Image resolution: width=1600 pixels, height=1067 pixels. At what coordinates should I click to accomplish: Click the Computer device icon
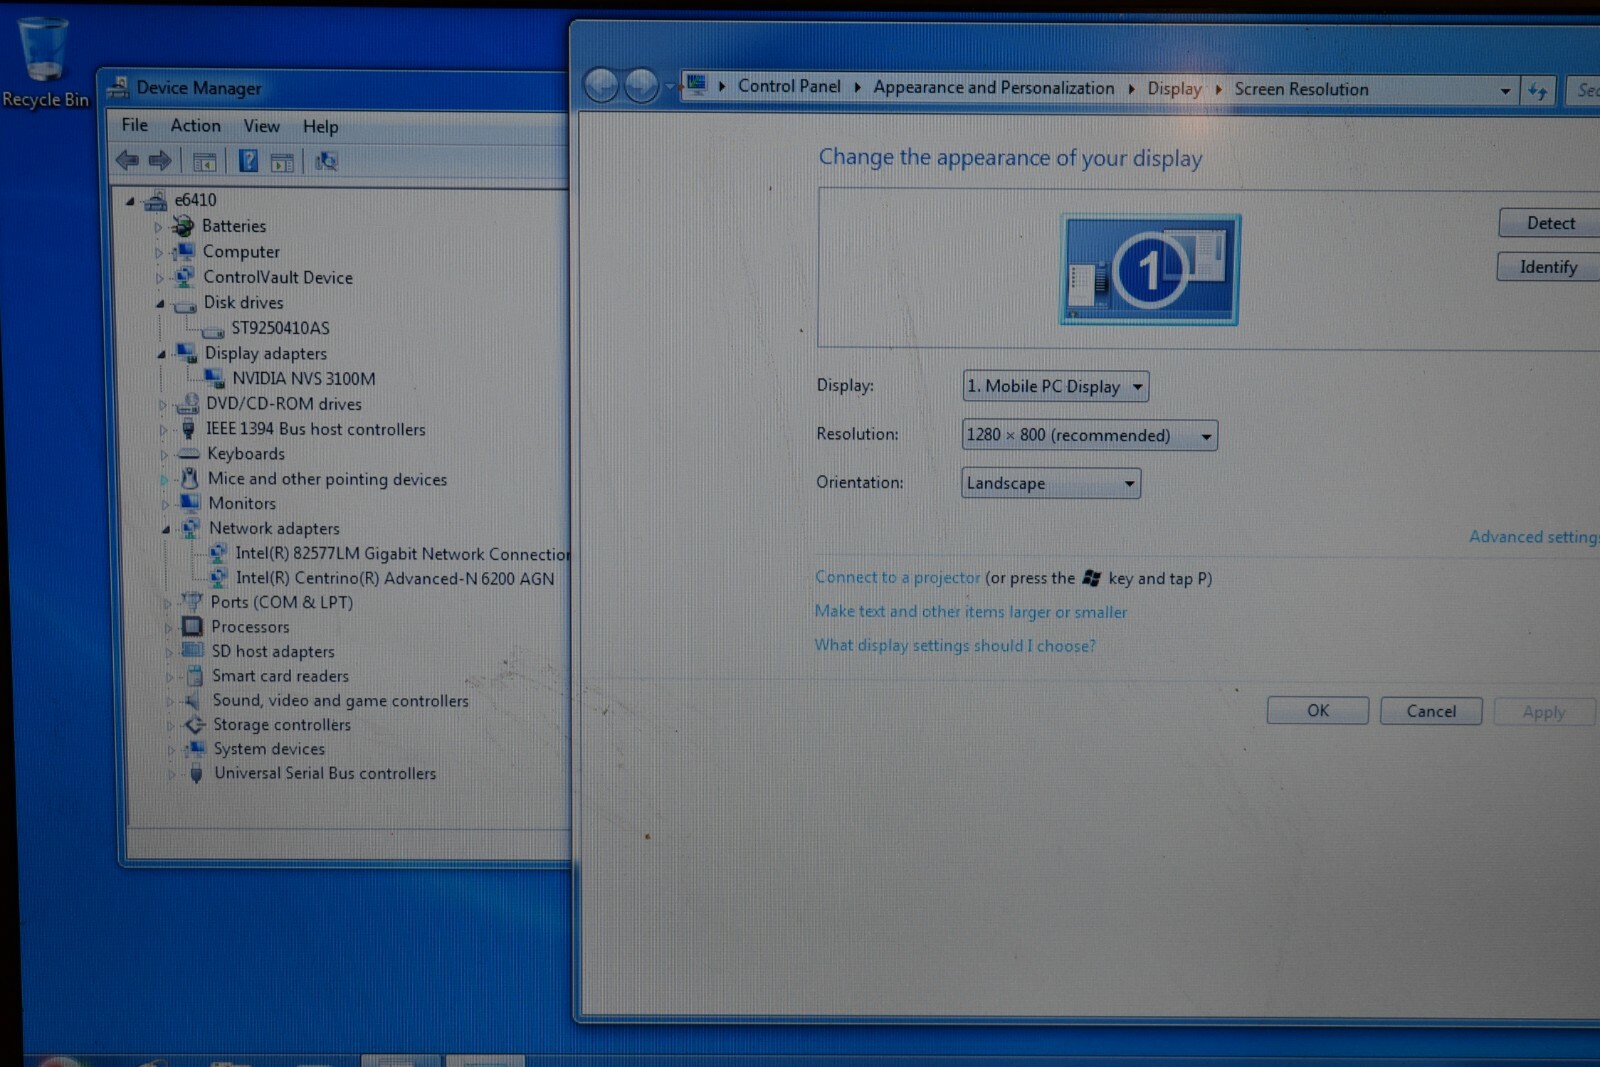coord(183,251)
